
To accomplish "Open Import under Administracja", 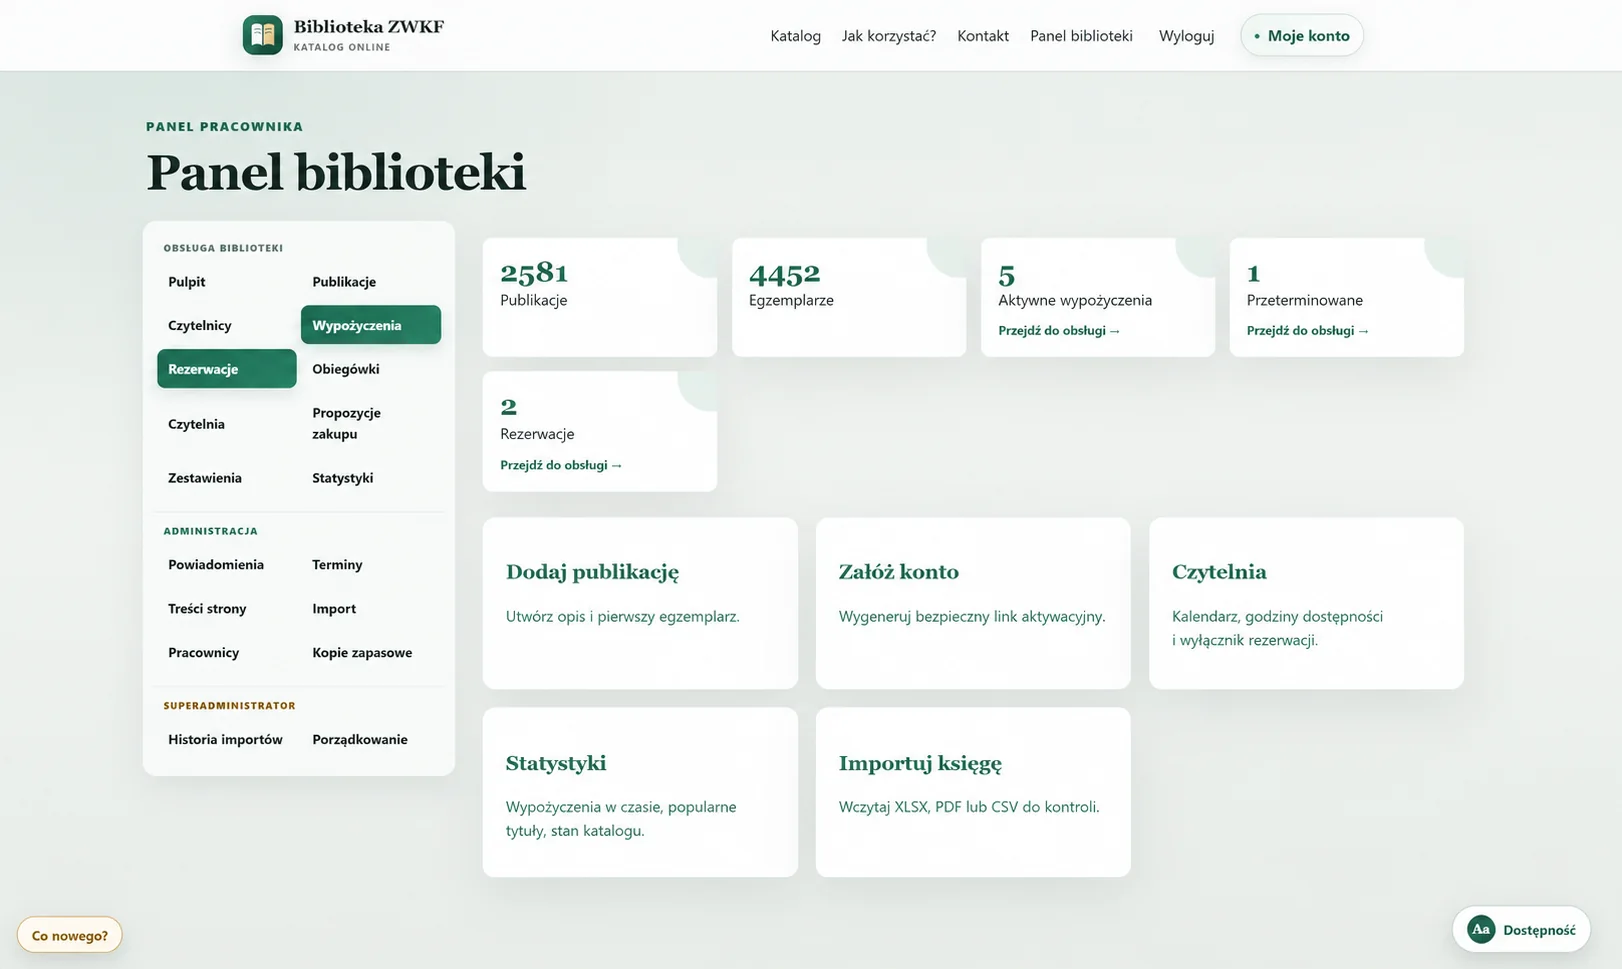I will coord(371,609).
